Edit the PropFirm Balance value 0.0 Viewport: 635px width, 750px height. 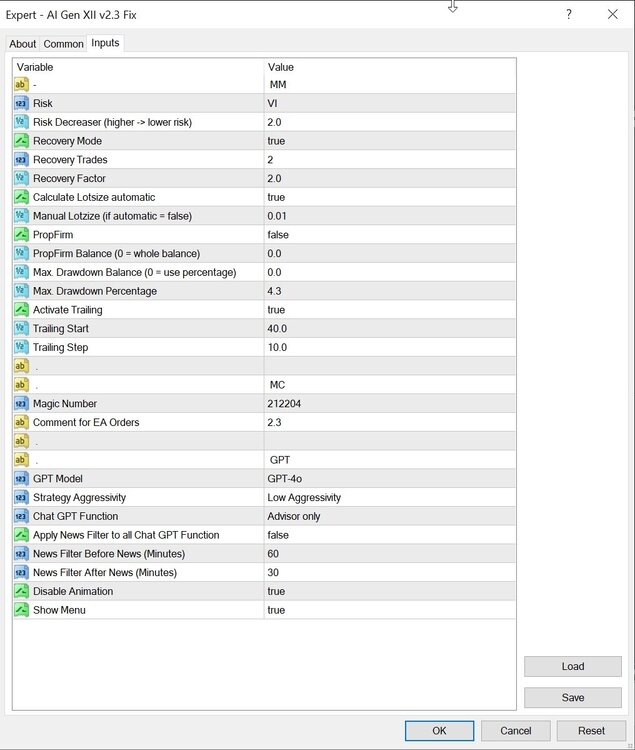[x=390, y=254]
